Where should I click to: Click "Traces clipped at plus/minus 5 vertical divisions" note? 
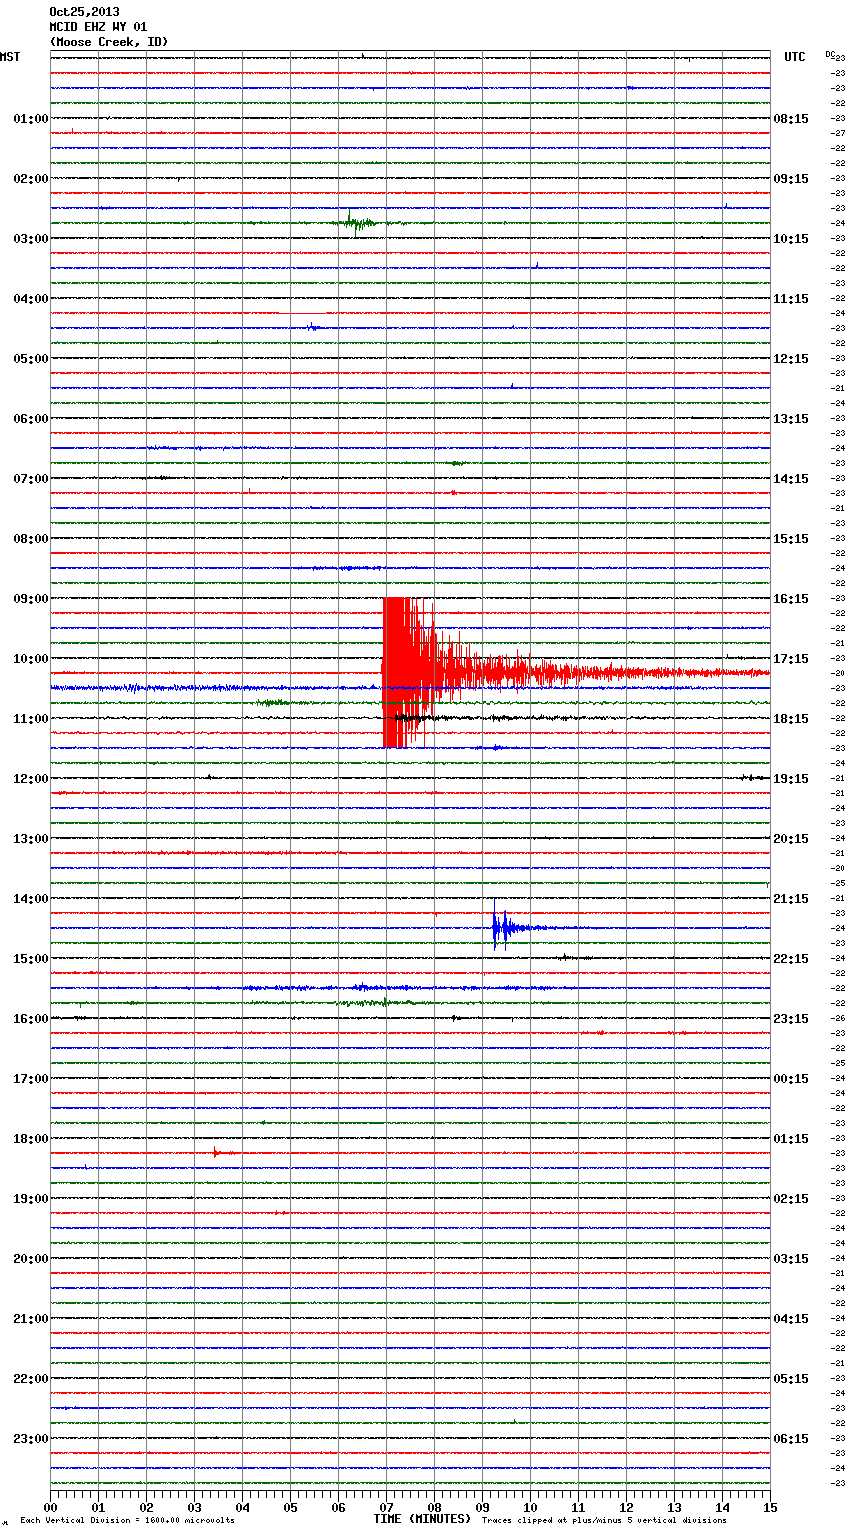(x=604, y=1521)
